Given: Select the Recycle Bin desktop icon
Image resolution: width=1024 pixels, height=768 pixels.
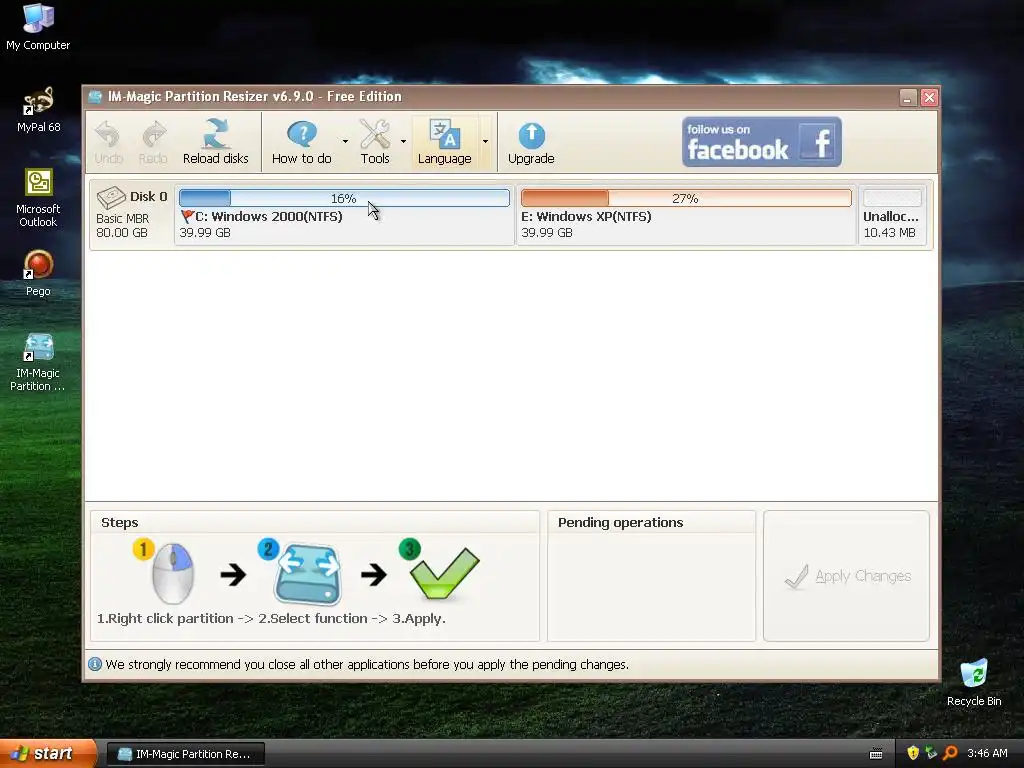Looking at the screenshot, I should click(x=974, y=683).
